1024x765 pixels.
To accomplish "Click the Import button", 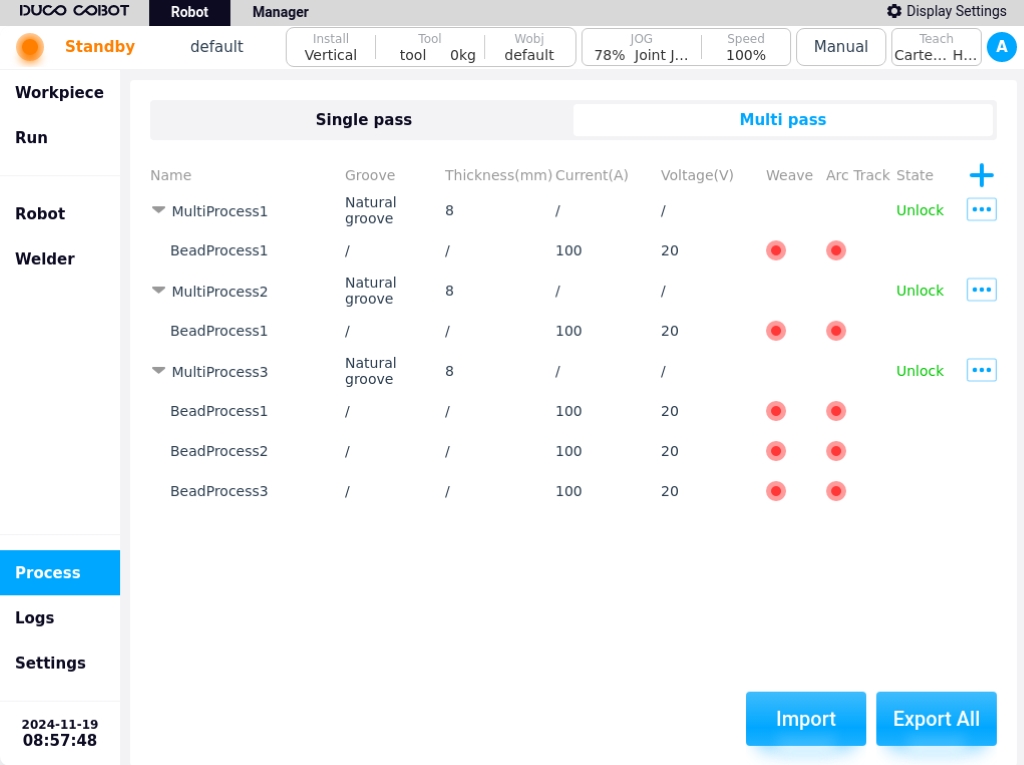I will click(x=806, y=719).
